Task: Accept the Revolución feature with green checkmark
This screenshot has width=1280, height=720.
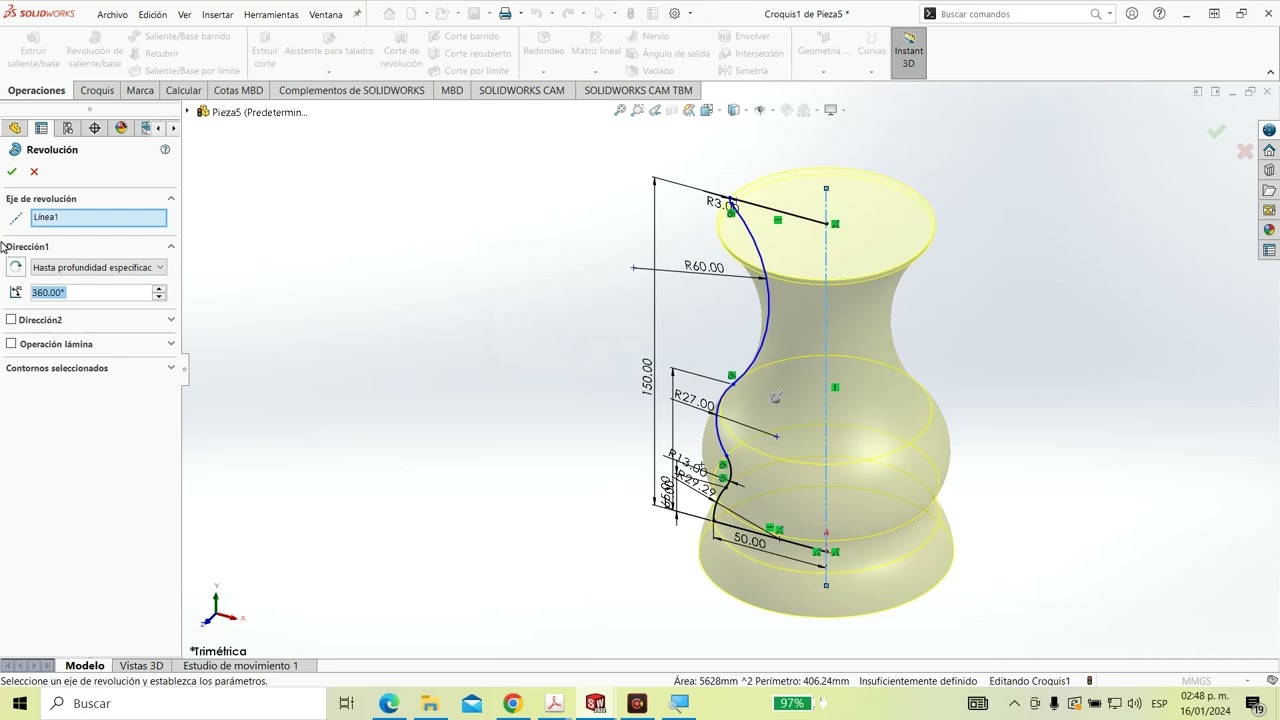Action: pyautogui.click(x=12, y=172)
